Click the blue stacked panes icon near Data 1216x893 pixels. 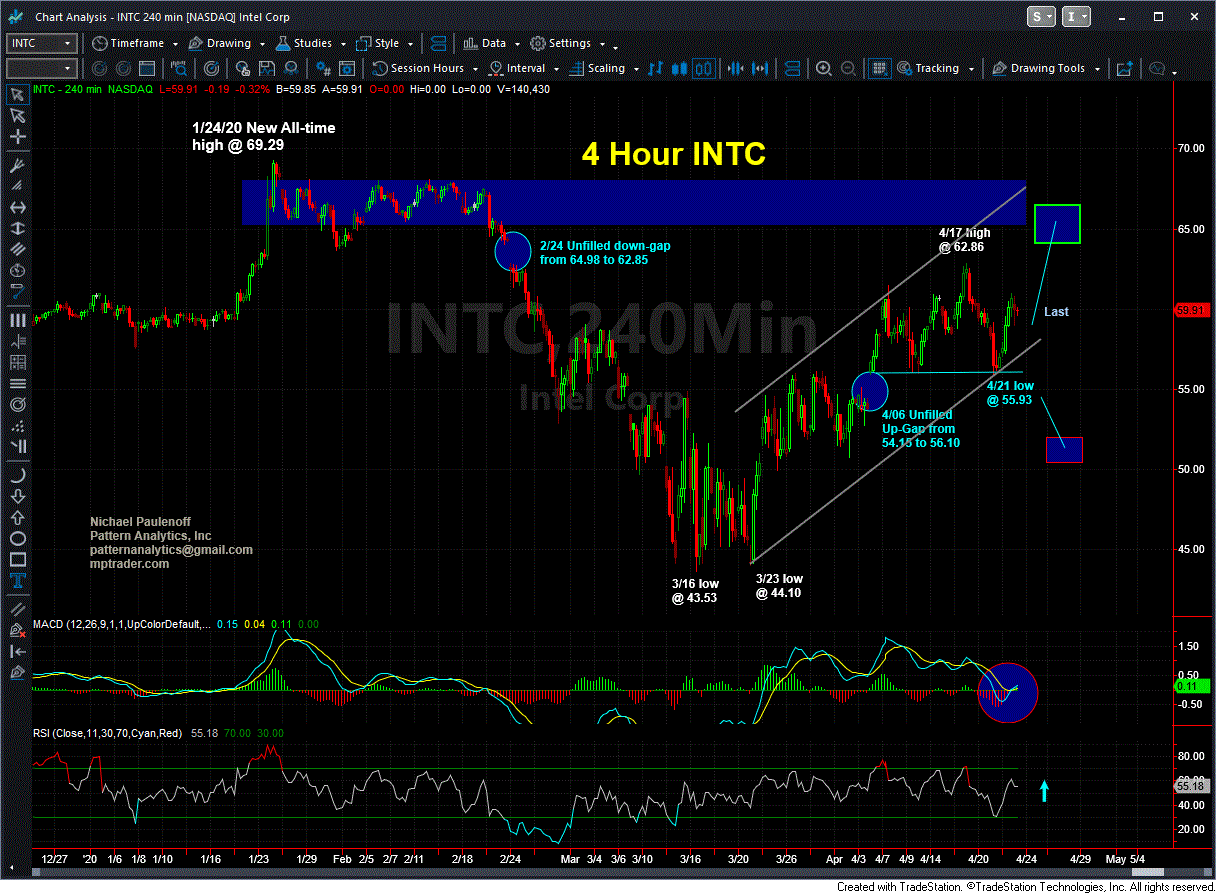[438, 44]
